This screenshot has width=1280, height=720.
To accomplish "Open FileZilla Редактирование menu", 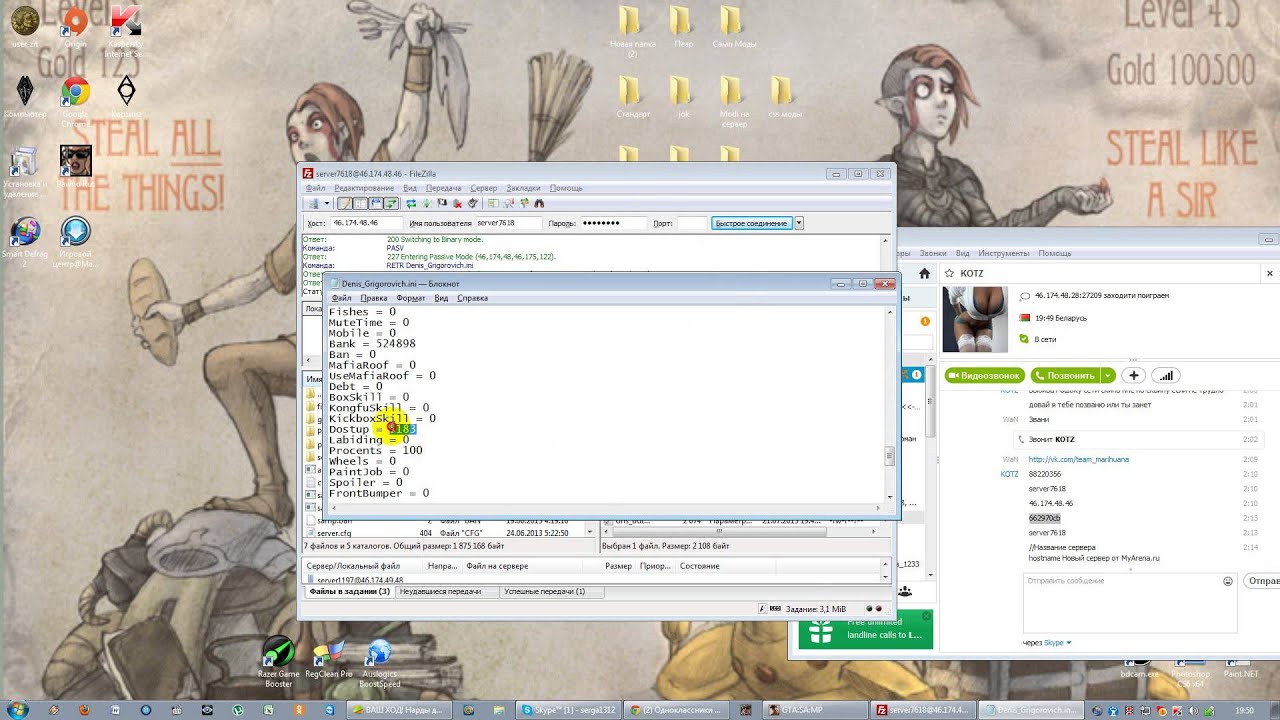I will 364,188.
